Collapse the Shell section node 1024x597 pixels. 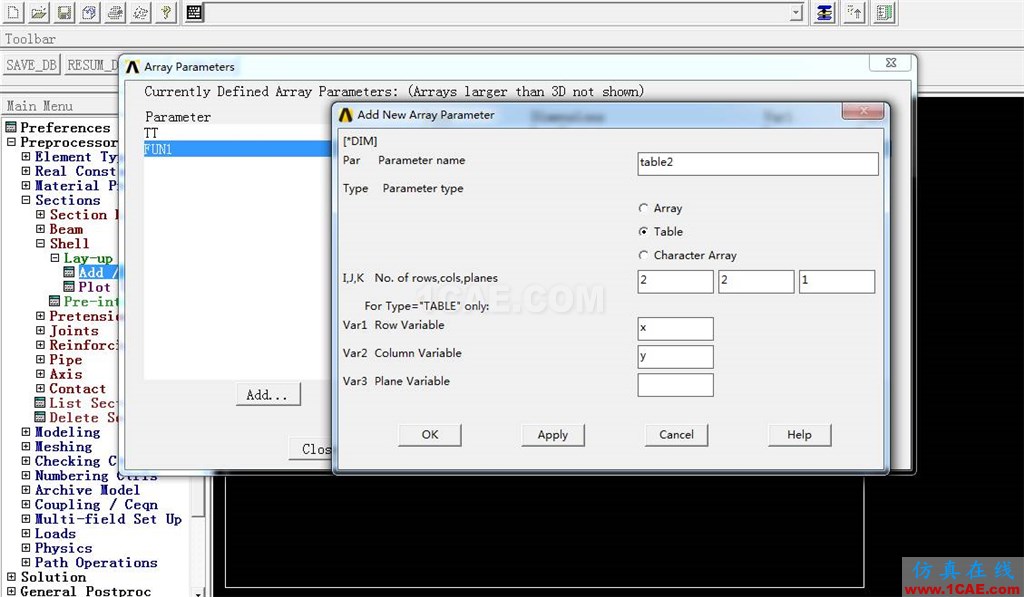40,243
